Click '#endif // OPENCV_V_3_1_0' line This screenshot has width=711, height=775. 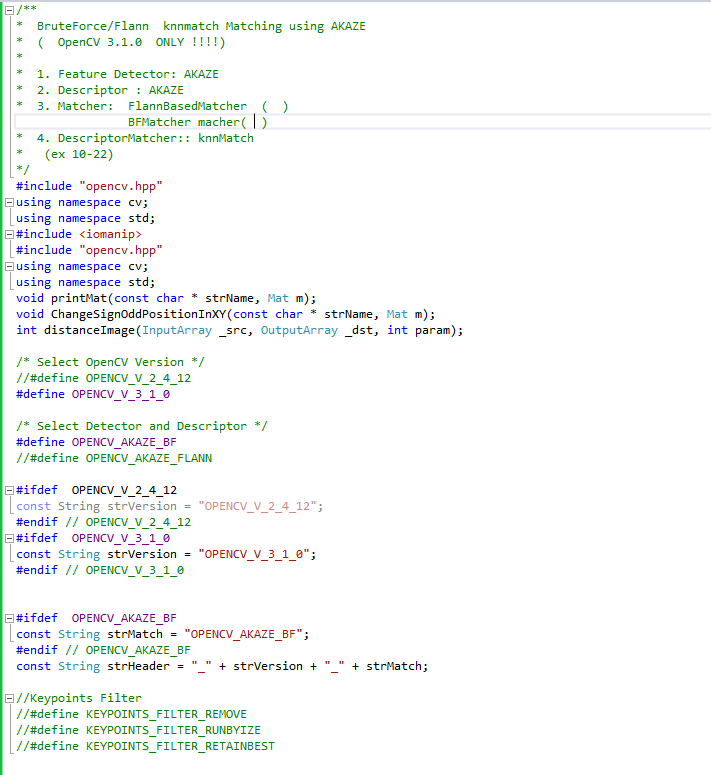click(x=100, y=570)
